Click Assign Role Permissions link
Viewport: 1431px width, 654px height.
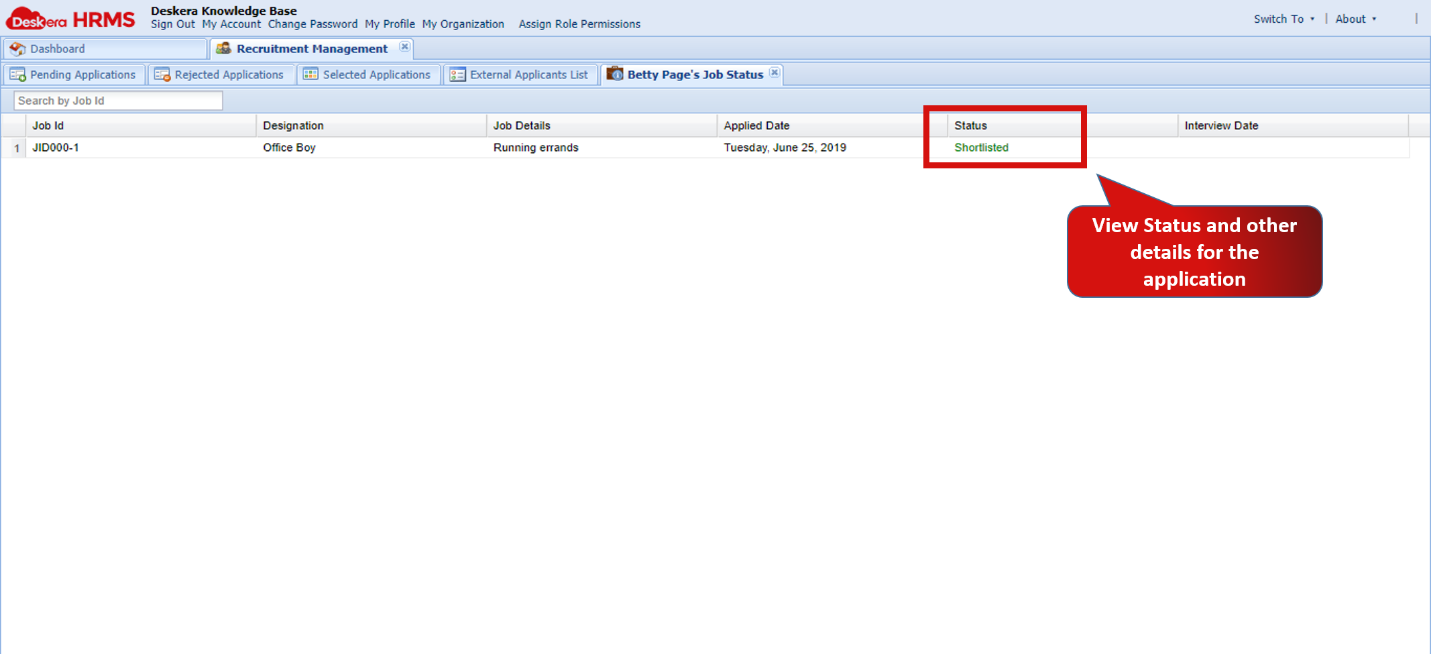point(580,24)
